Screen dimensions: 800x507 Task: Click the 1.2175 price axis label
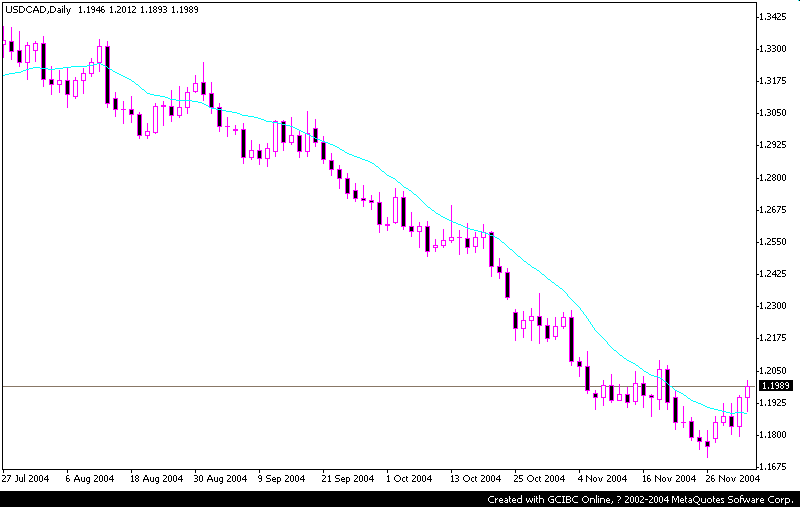pyautogui.click(x=772, y=338)
